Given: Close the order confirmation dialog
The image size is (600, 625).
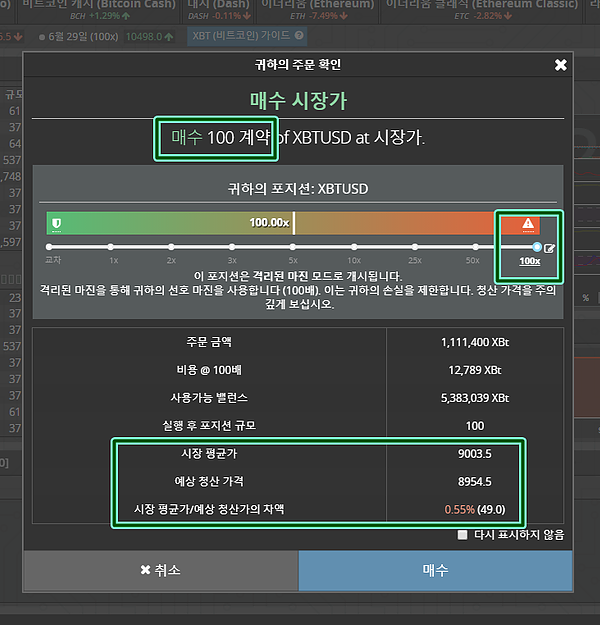Looking at the screenshot, I should tap(560, 65).
